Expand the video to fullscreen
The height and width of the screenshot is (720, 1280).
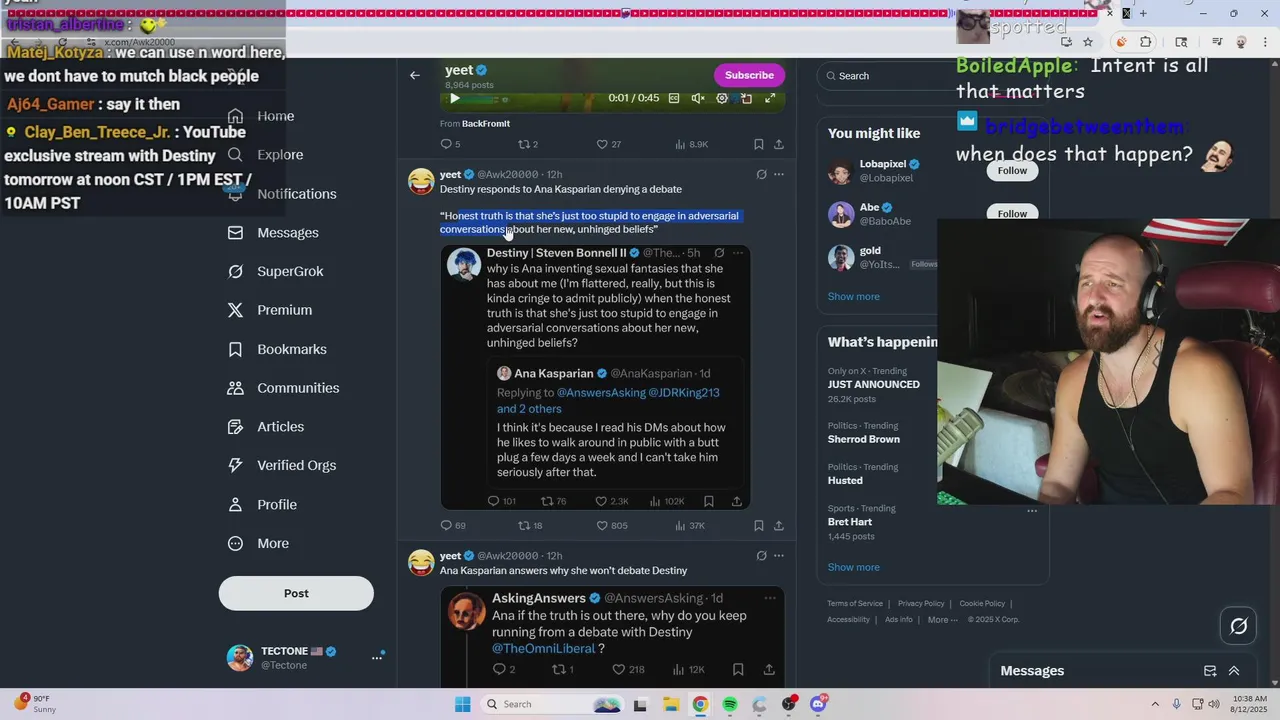(770, 98)
